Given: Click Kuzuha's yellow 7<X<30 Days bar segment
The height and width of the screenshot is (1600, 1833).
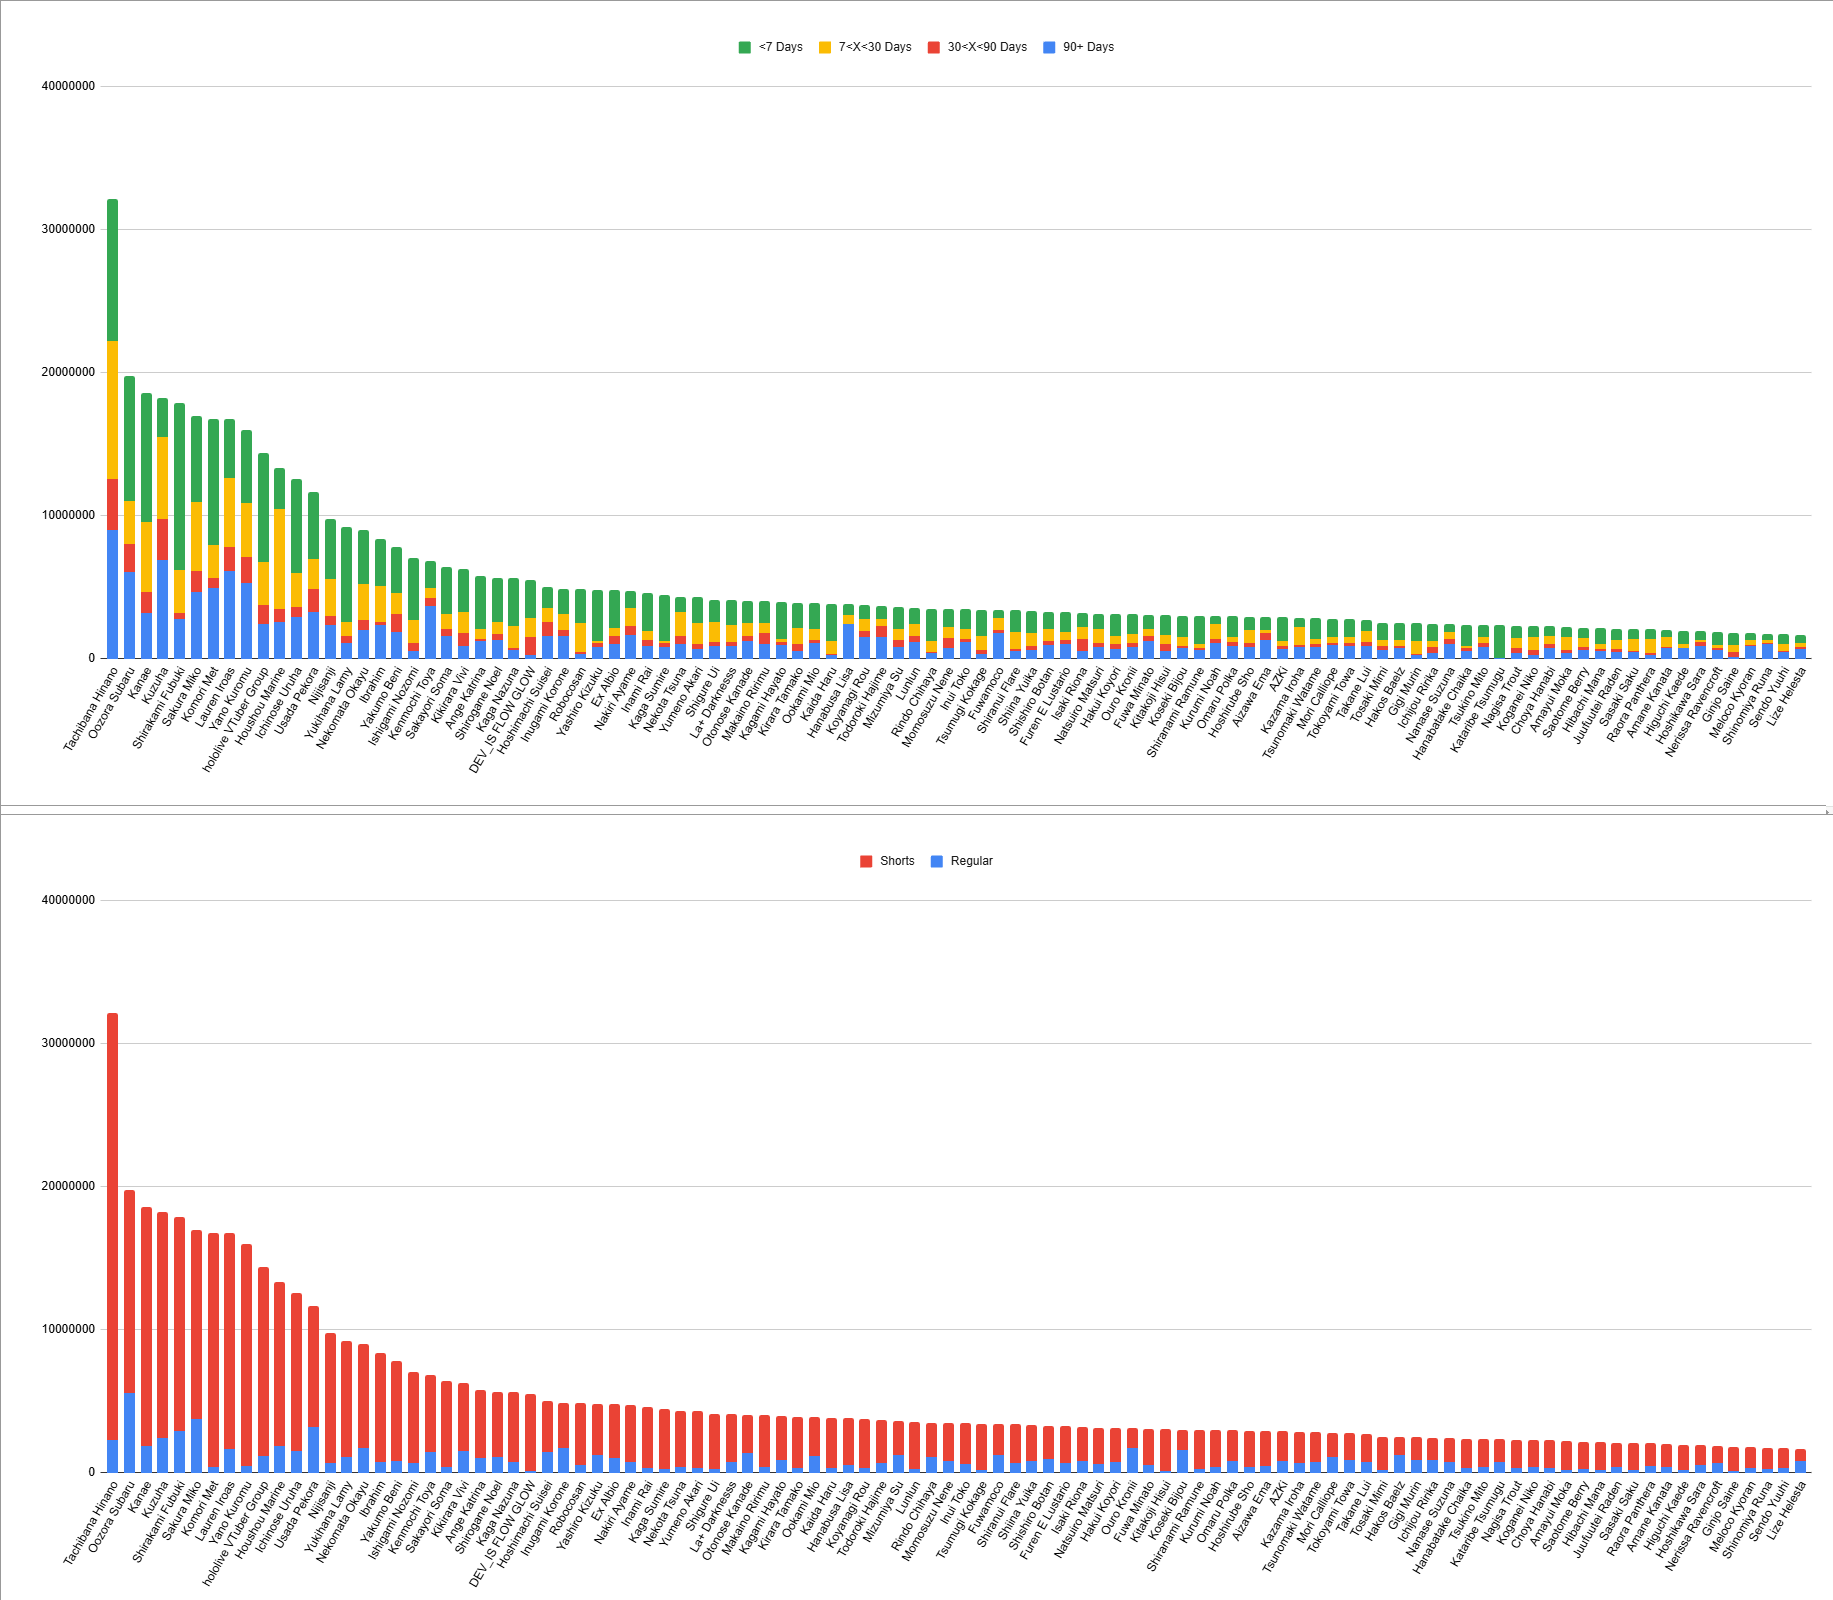Looking at the screenshot, I should click(163, 478).
